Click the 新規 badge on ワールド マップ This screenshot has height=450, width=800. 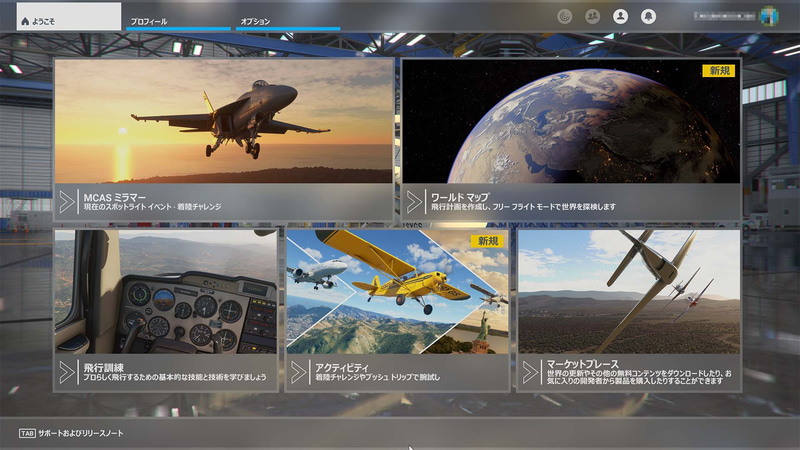point(719,71)
